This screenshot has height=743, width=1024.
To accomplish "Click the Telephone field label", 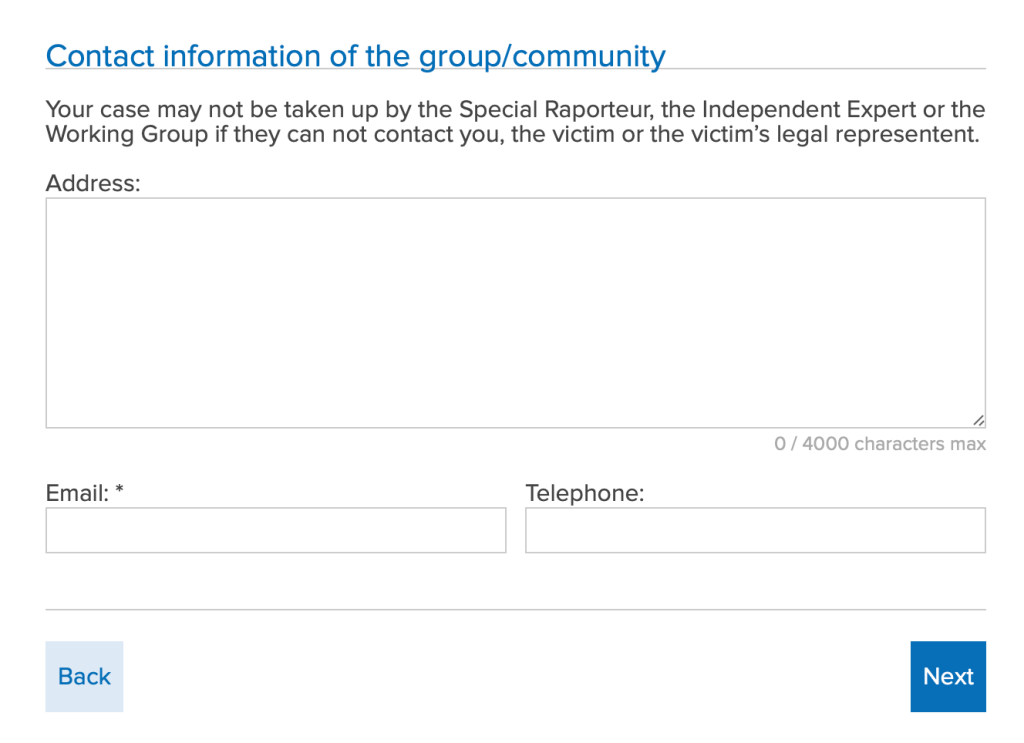I will click(x=585, y=493).
